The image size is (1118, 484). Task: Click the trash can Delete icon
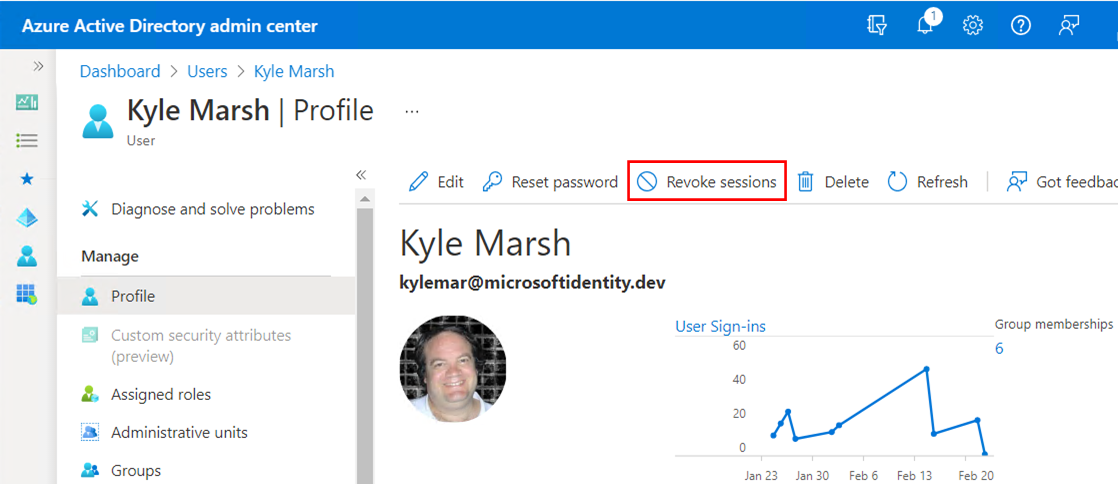pyautogui.click(x=806, y=182)
